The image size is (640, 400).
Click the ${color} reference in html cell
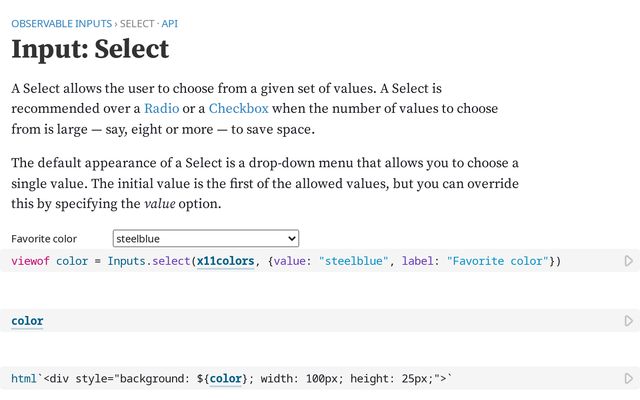(x=226, y=379)
